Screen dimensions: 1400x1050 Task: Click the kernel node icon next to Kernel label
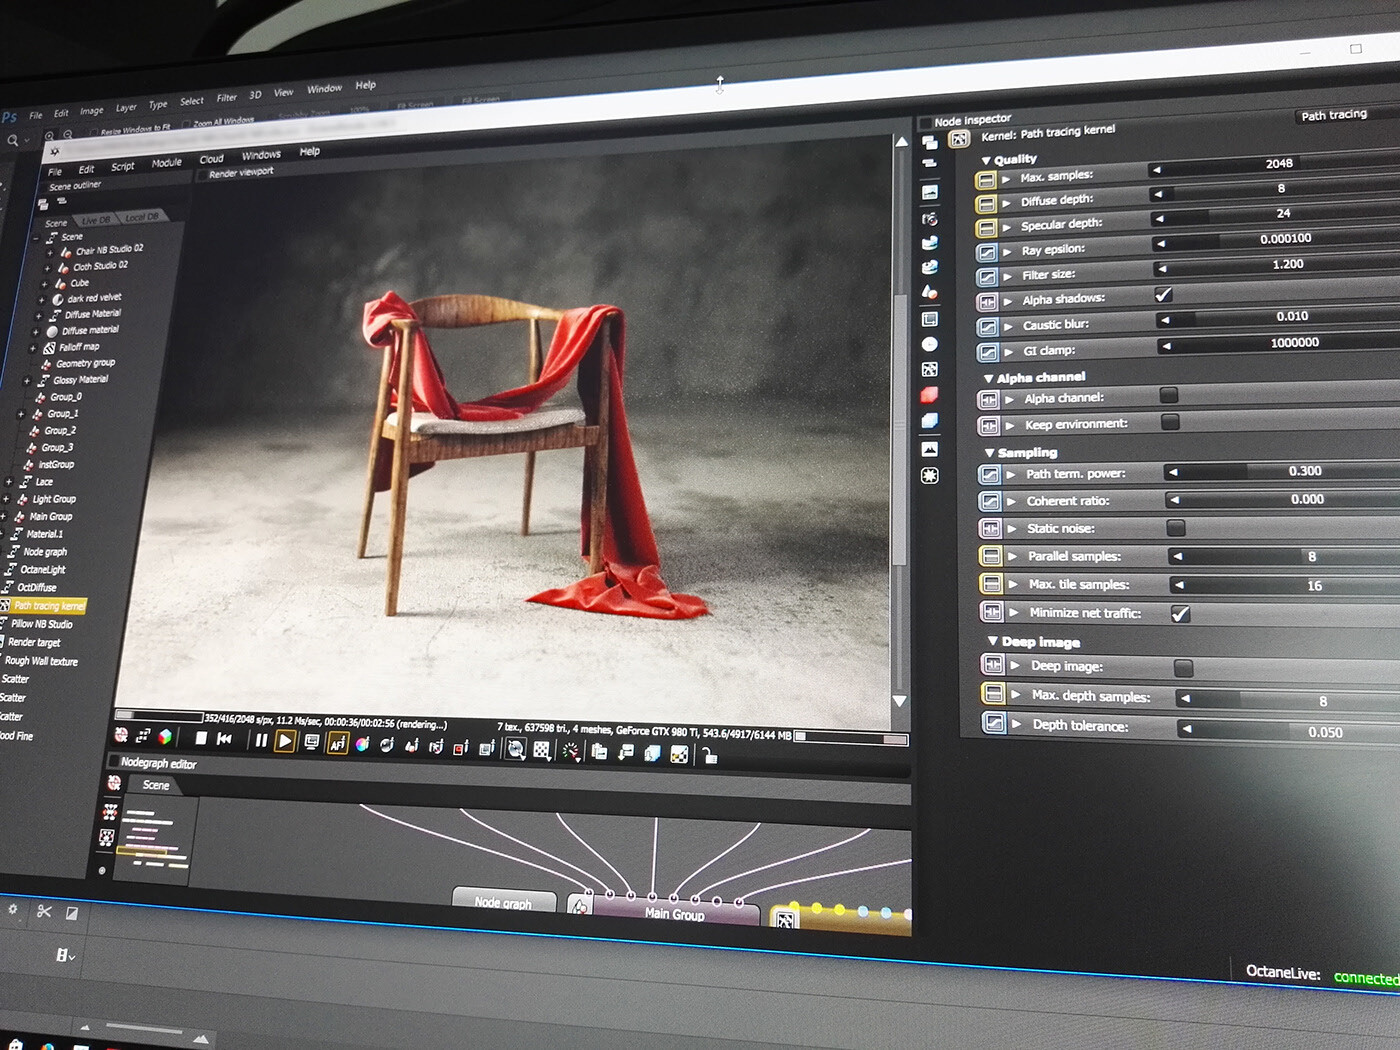(959, 139)
